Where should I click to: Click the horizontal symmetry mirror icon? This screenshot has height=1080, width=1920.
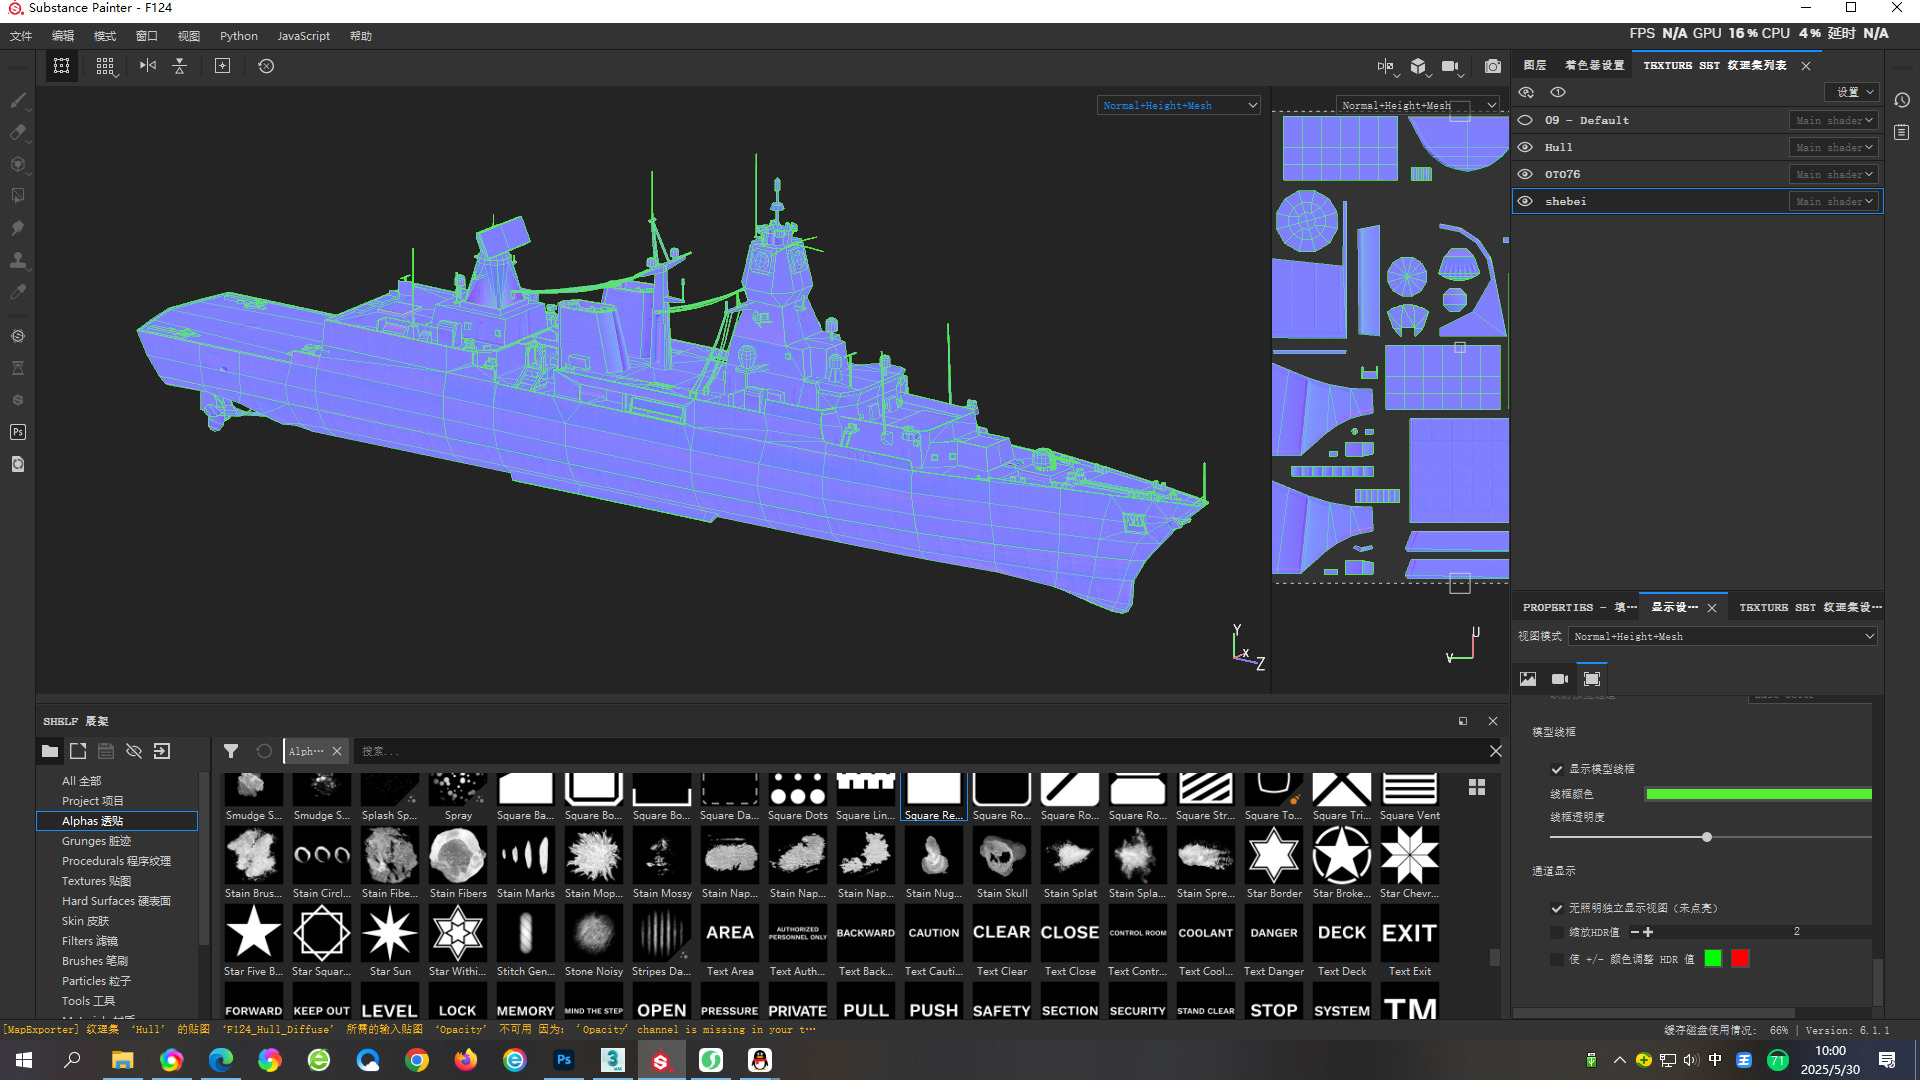click(x=148, y=66)
